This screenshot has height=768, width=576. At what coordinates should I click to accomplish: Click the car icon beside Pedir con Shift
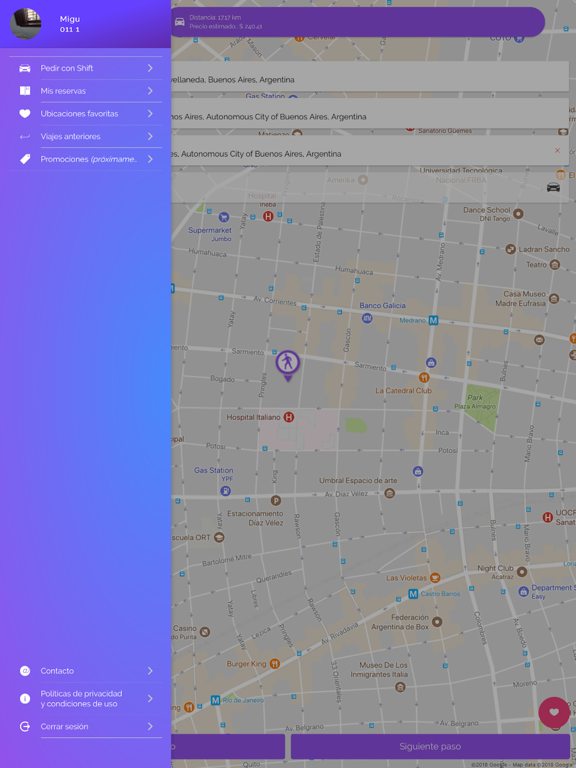(24, 68)
